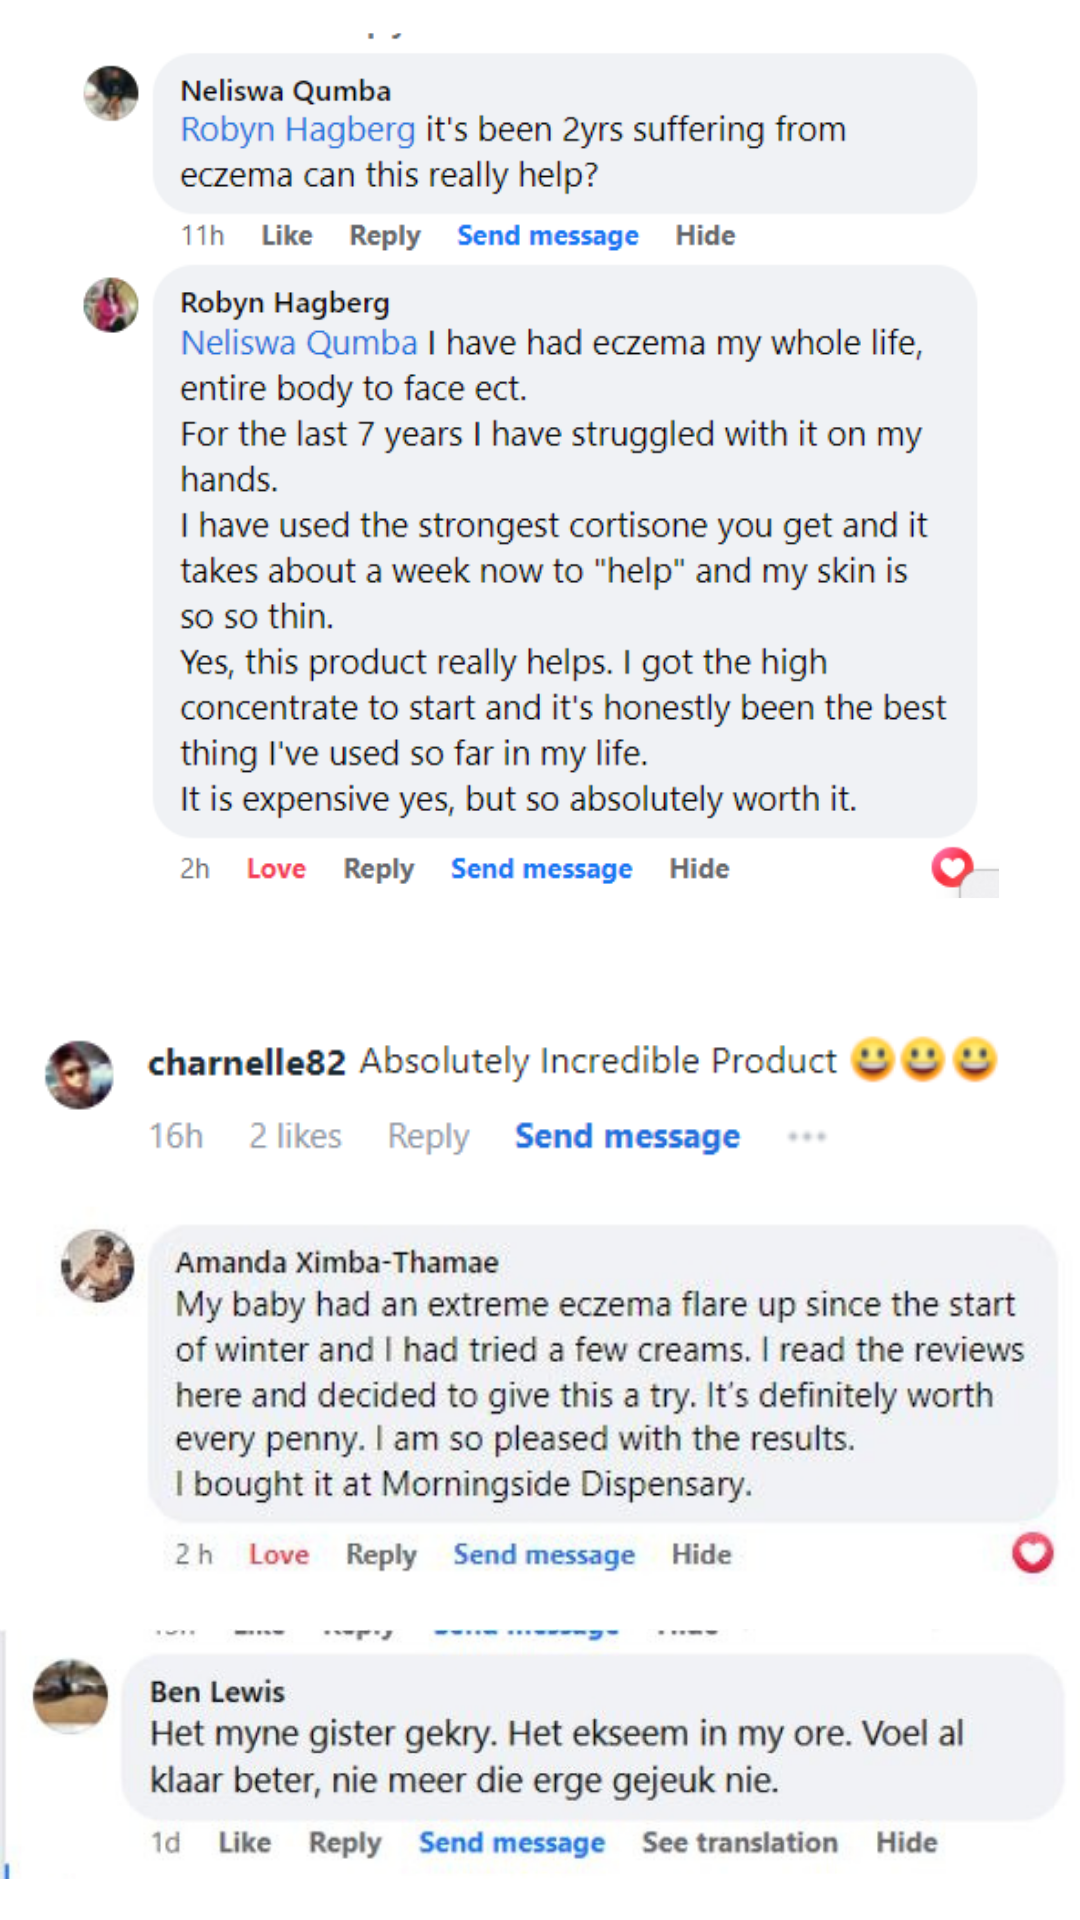Send message to charnelle82
1080x1920 pixels.
(x=627, y=1137)
